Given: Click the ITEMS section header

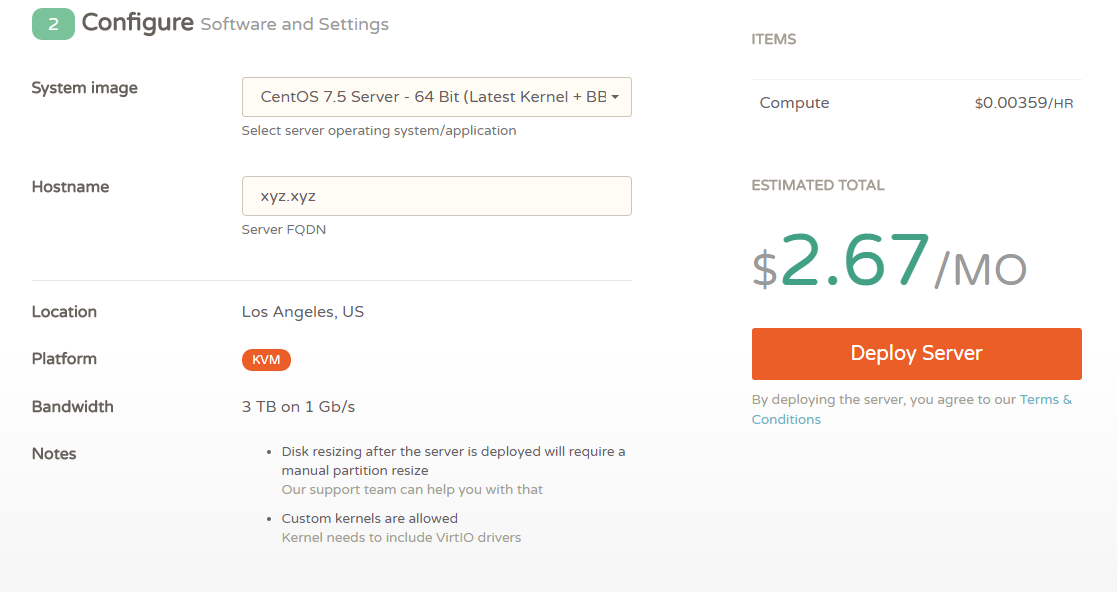Looking at the screenshot, I should 774,39.
